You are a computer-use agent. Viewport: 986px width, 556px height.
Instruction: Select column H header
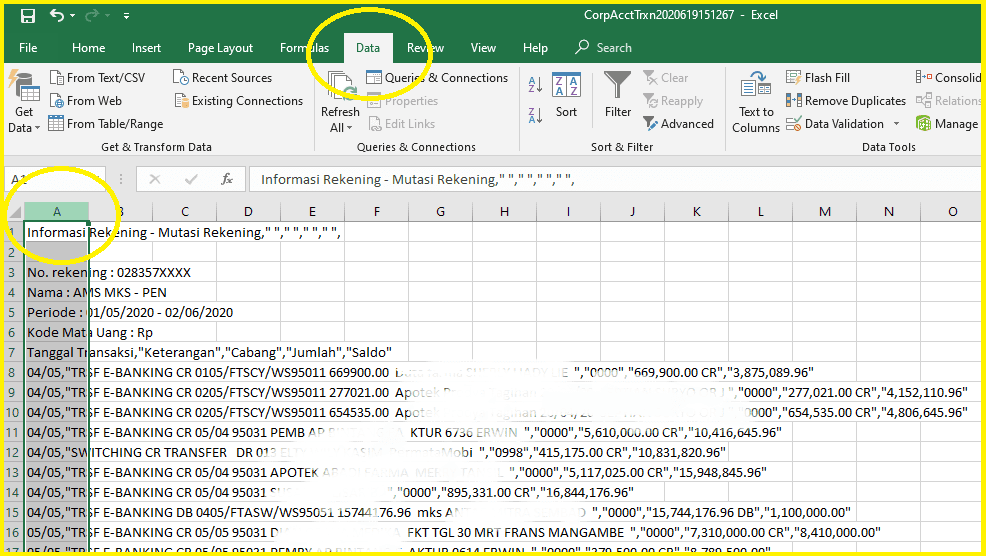pos(504,211)
